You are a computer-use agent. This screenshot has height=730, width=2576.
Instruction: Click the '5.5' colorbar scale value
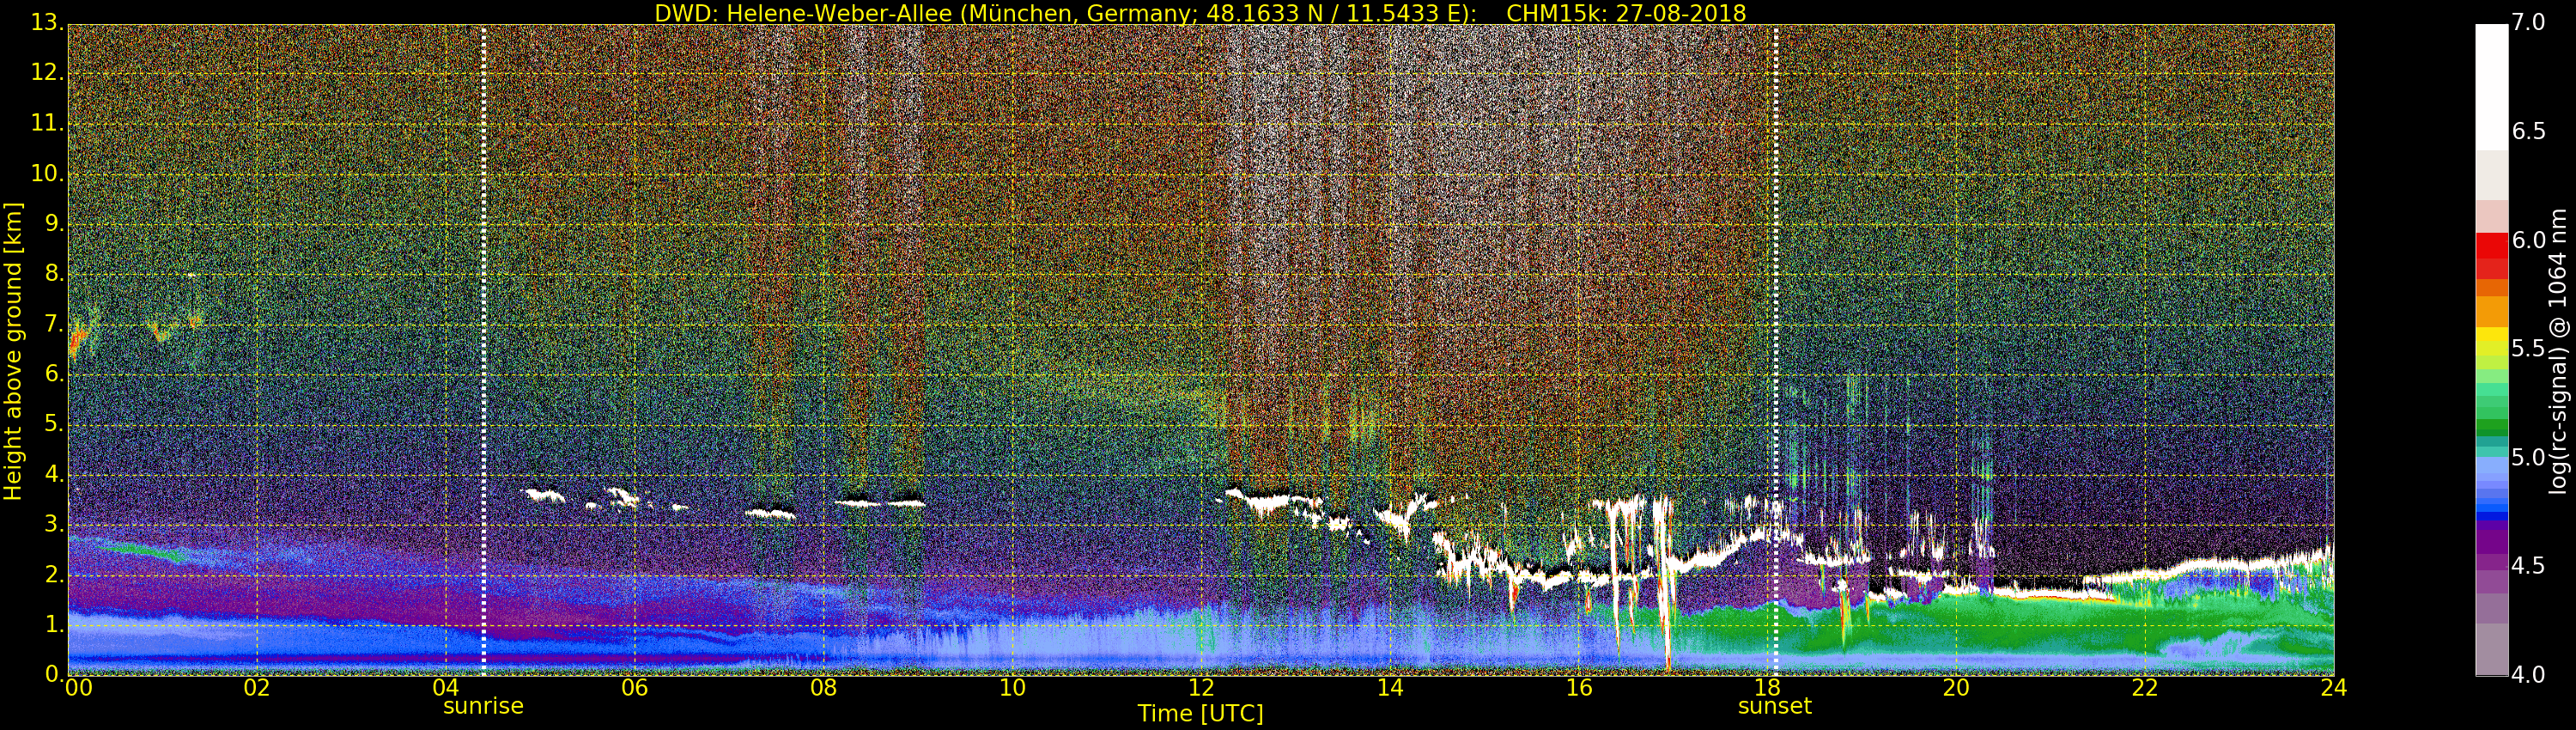[x=2529, y=349]
